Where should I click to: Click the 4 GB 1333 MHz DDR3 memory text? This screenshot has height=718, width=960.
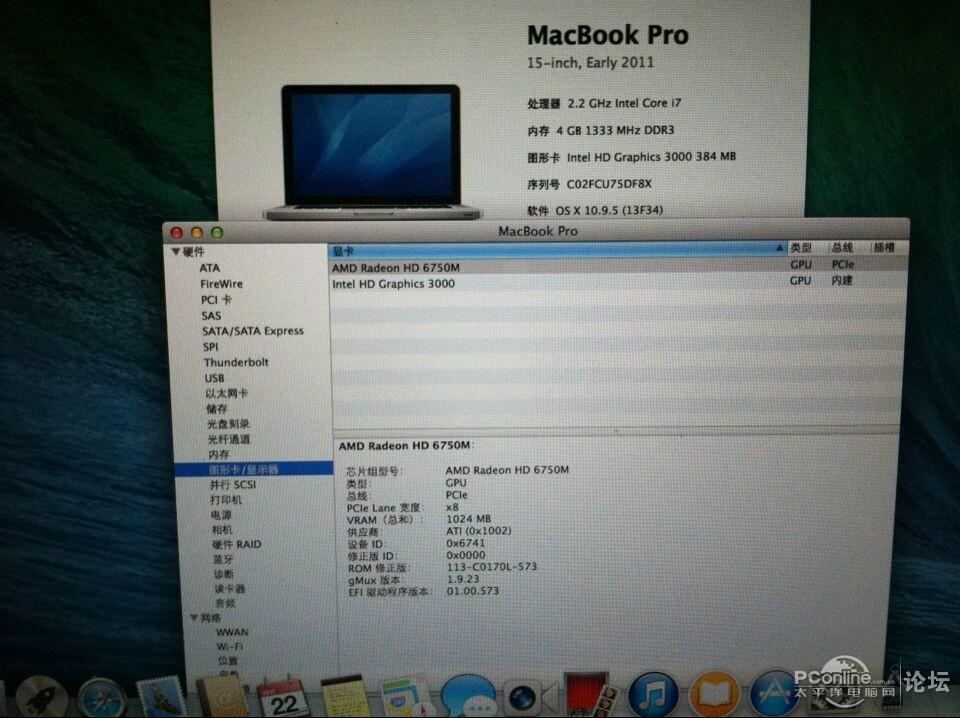click(x=615, y=130)
